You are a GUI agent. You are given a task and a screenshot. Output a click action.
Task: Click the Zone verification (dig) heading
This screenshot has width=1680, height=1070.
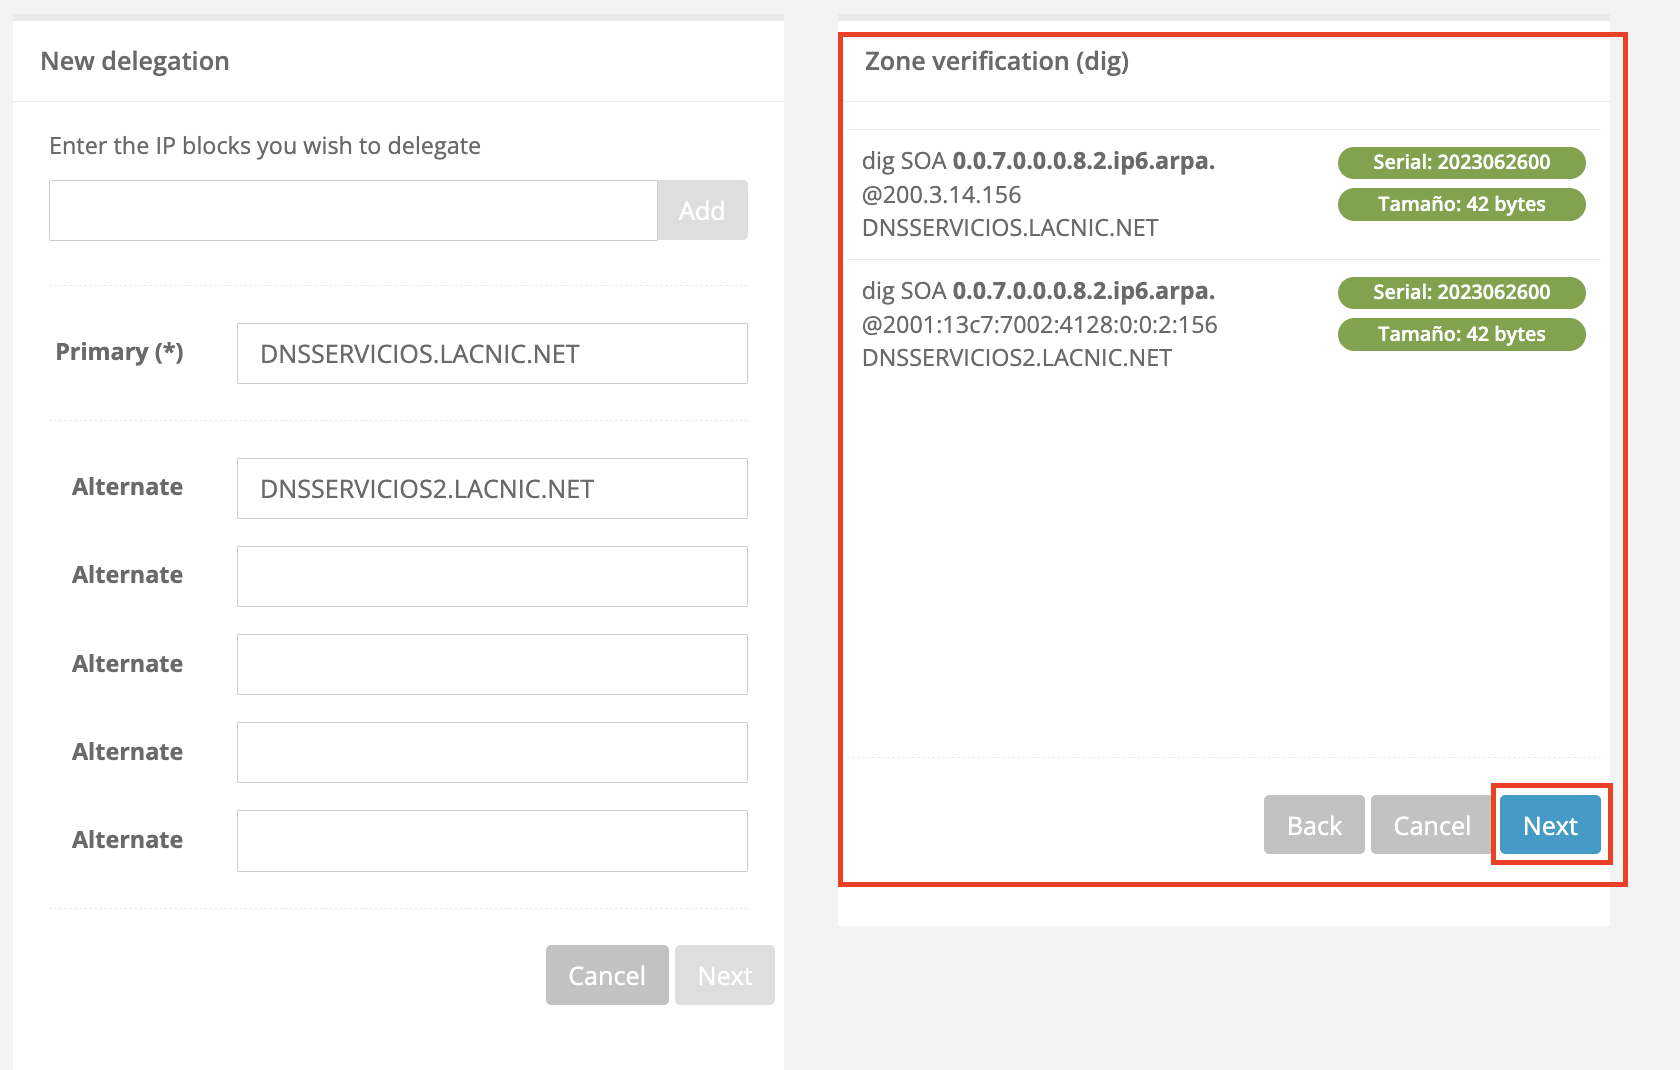click(996, 61)
